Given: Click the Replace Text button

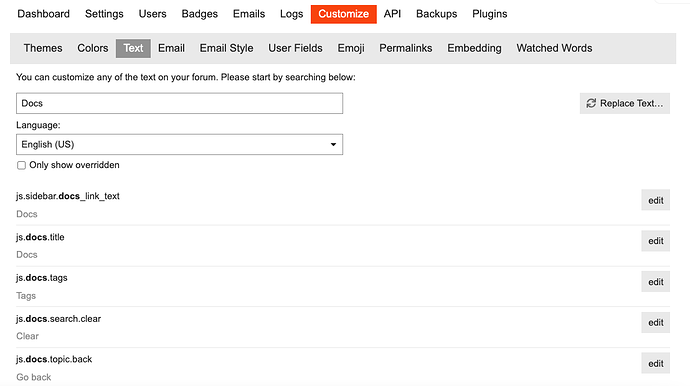Looking at the screenshot, I should [625, 103].
